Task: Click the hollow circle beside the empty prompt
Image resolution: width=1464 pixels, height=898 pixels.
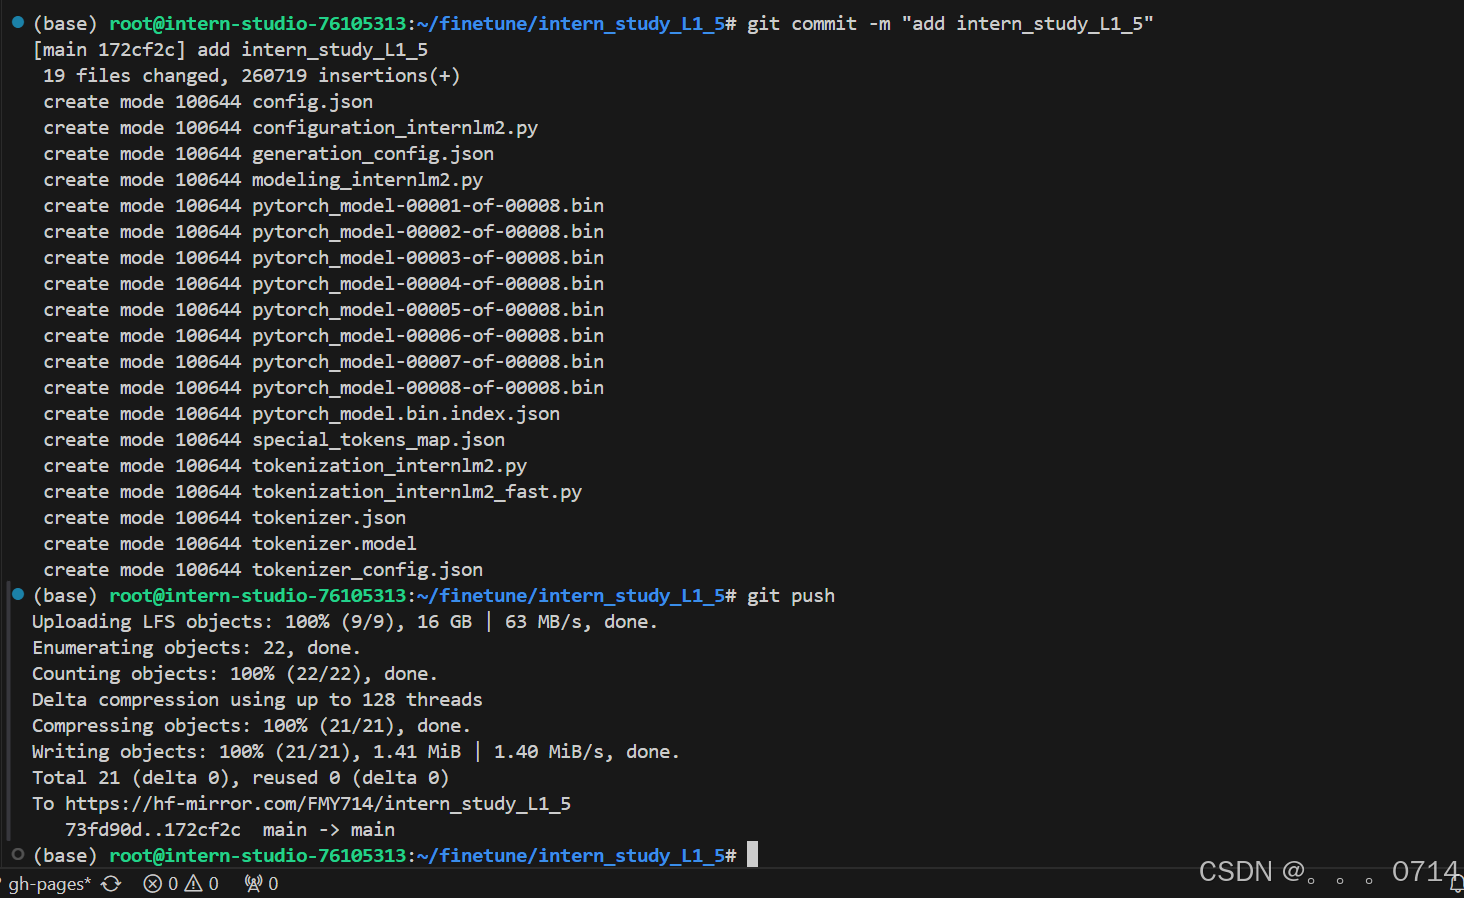Action: (x=18, y=854)
